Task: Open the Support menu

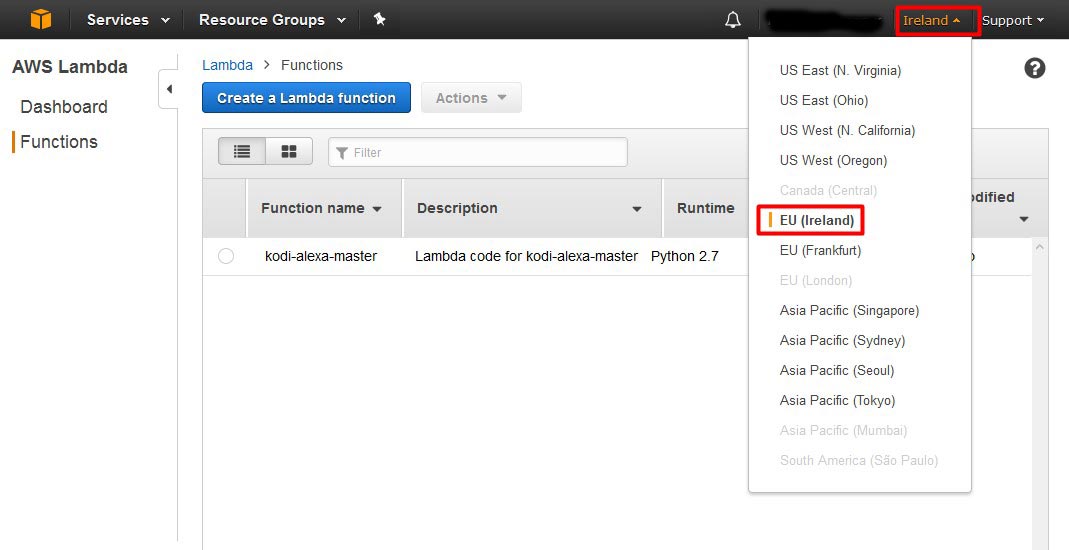Action: (x=1012, y=20)
